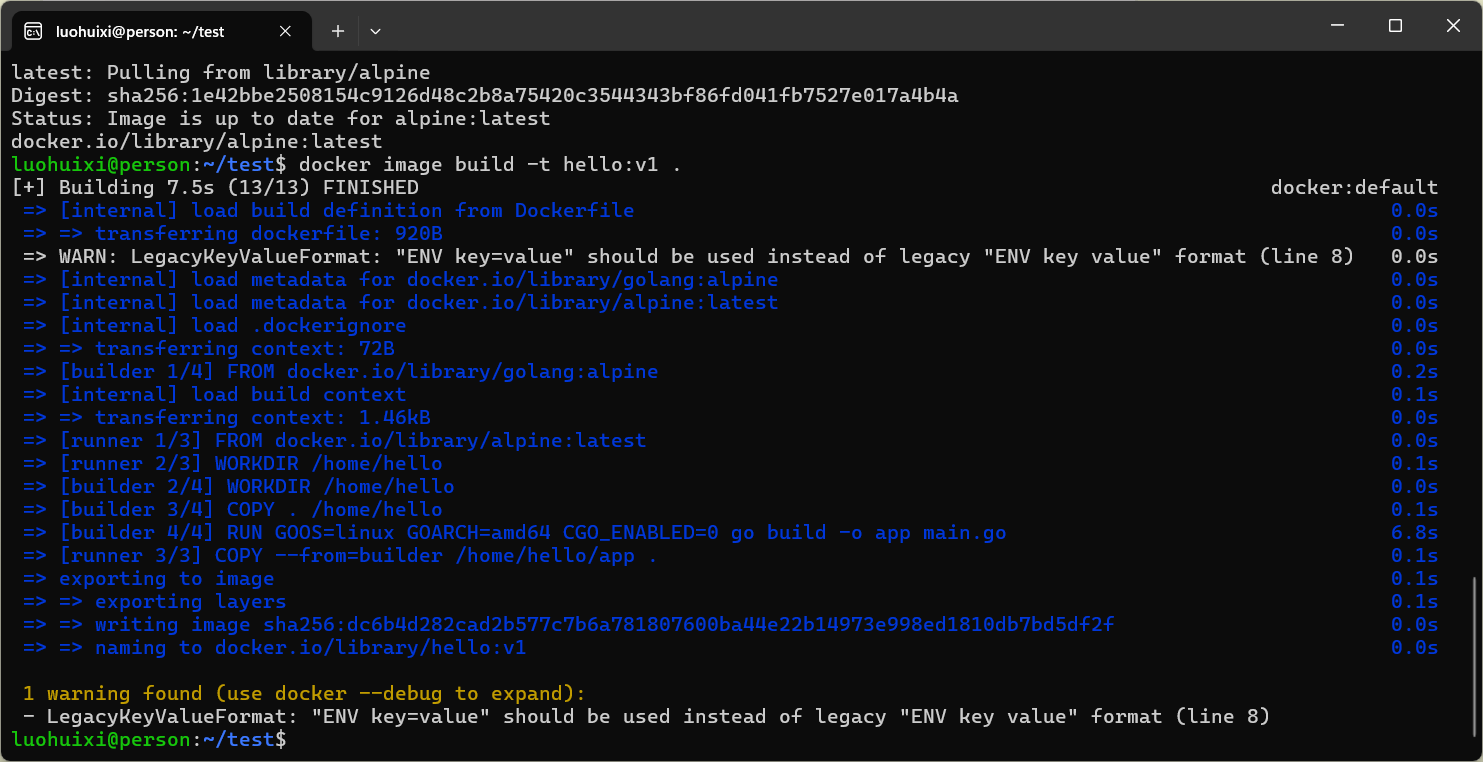The height and width of the screenshot is (762, 1483).
Task: Click the vertical scrollbar thumb
Action: tap(1476, 661)
